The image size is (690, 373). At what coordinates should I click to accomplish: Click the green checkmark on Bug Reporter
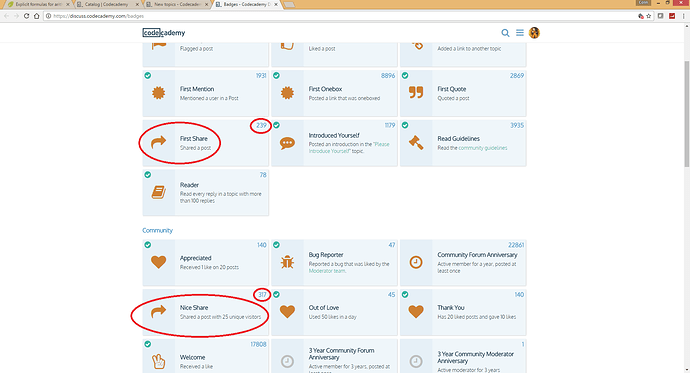(276, 245)
